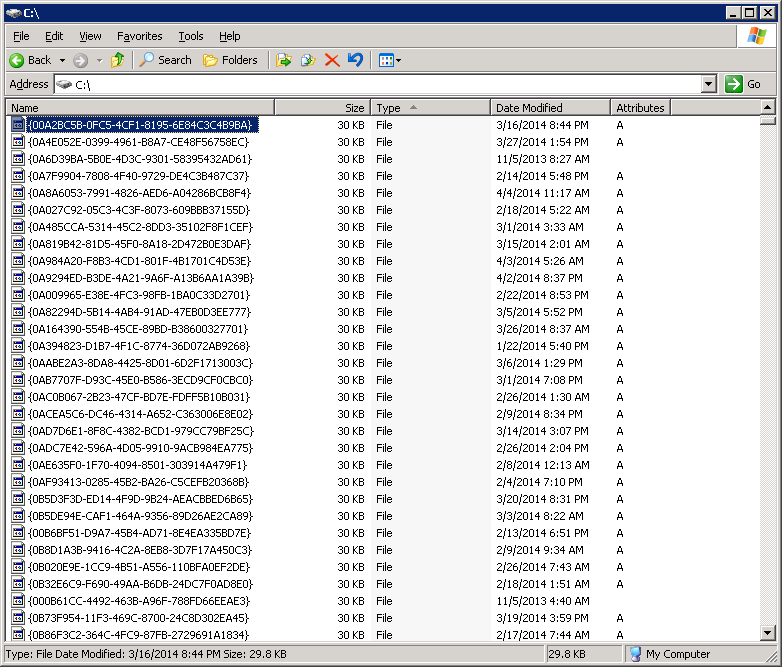The height and width of the screenshot is (667, 782).
Task: Click scrollbar up arrow
Action: click(x=768, y=107)
